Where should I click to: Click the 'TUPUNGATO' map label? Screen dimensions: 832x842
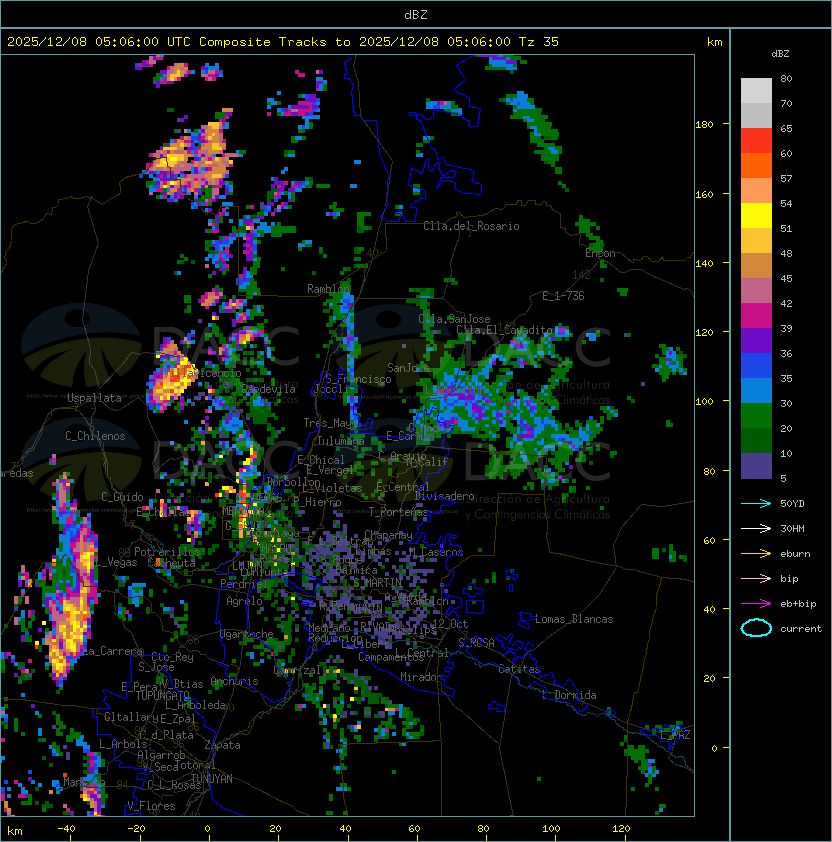tap(162, 695)
